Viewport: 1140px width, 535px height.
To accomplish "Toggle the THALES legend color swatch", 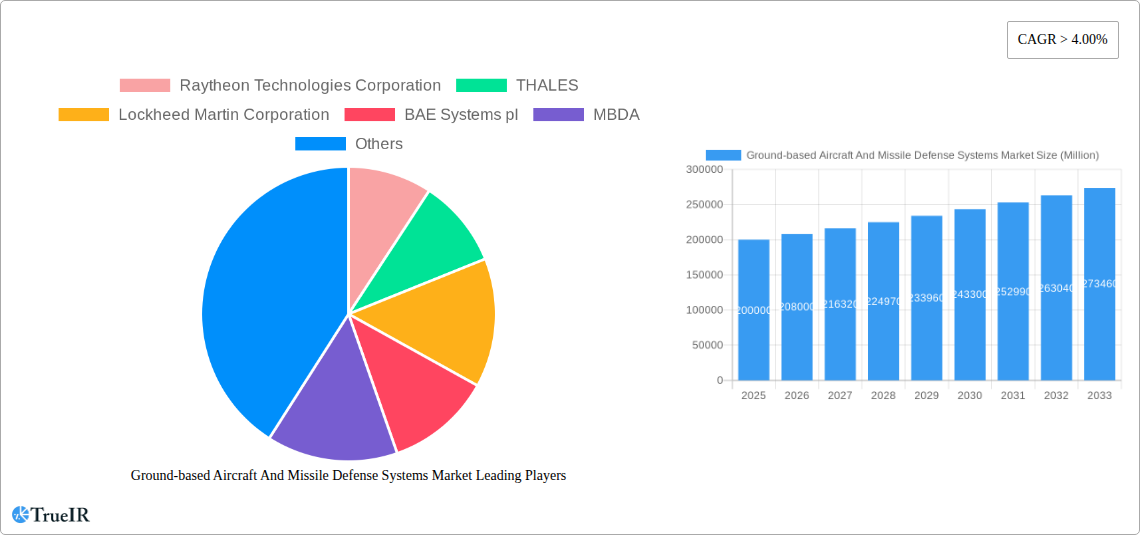I will point(481,85).
